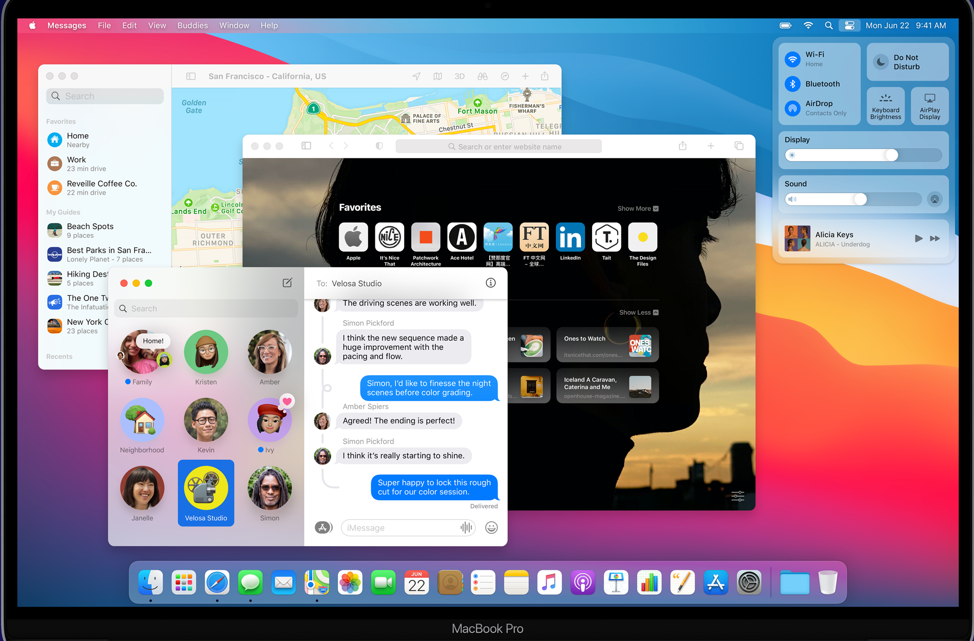This screenshot has width=974, height=641.
Task: Toggle Bluetooth in Control Center
Action: pyautogui.click(x=792, y=84)
